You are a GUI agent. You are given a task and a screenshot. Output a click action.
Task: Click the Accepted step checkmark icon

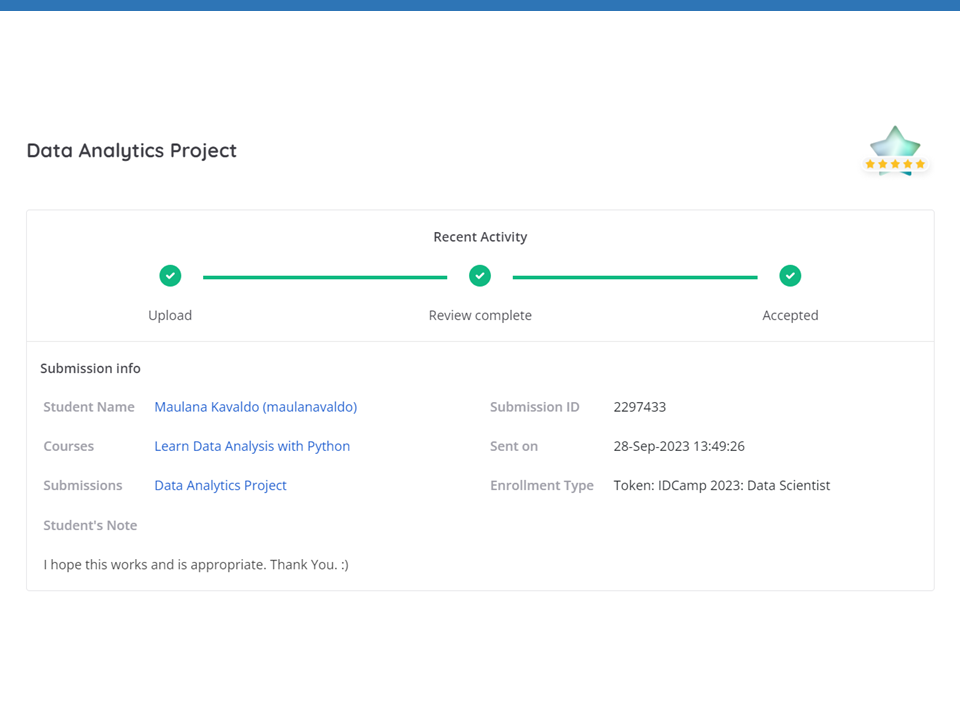(790, 275)
